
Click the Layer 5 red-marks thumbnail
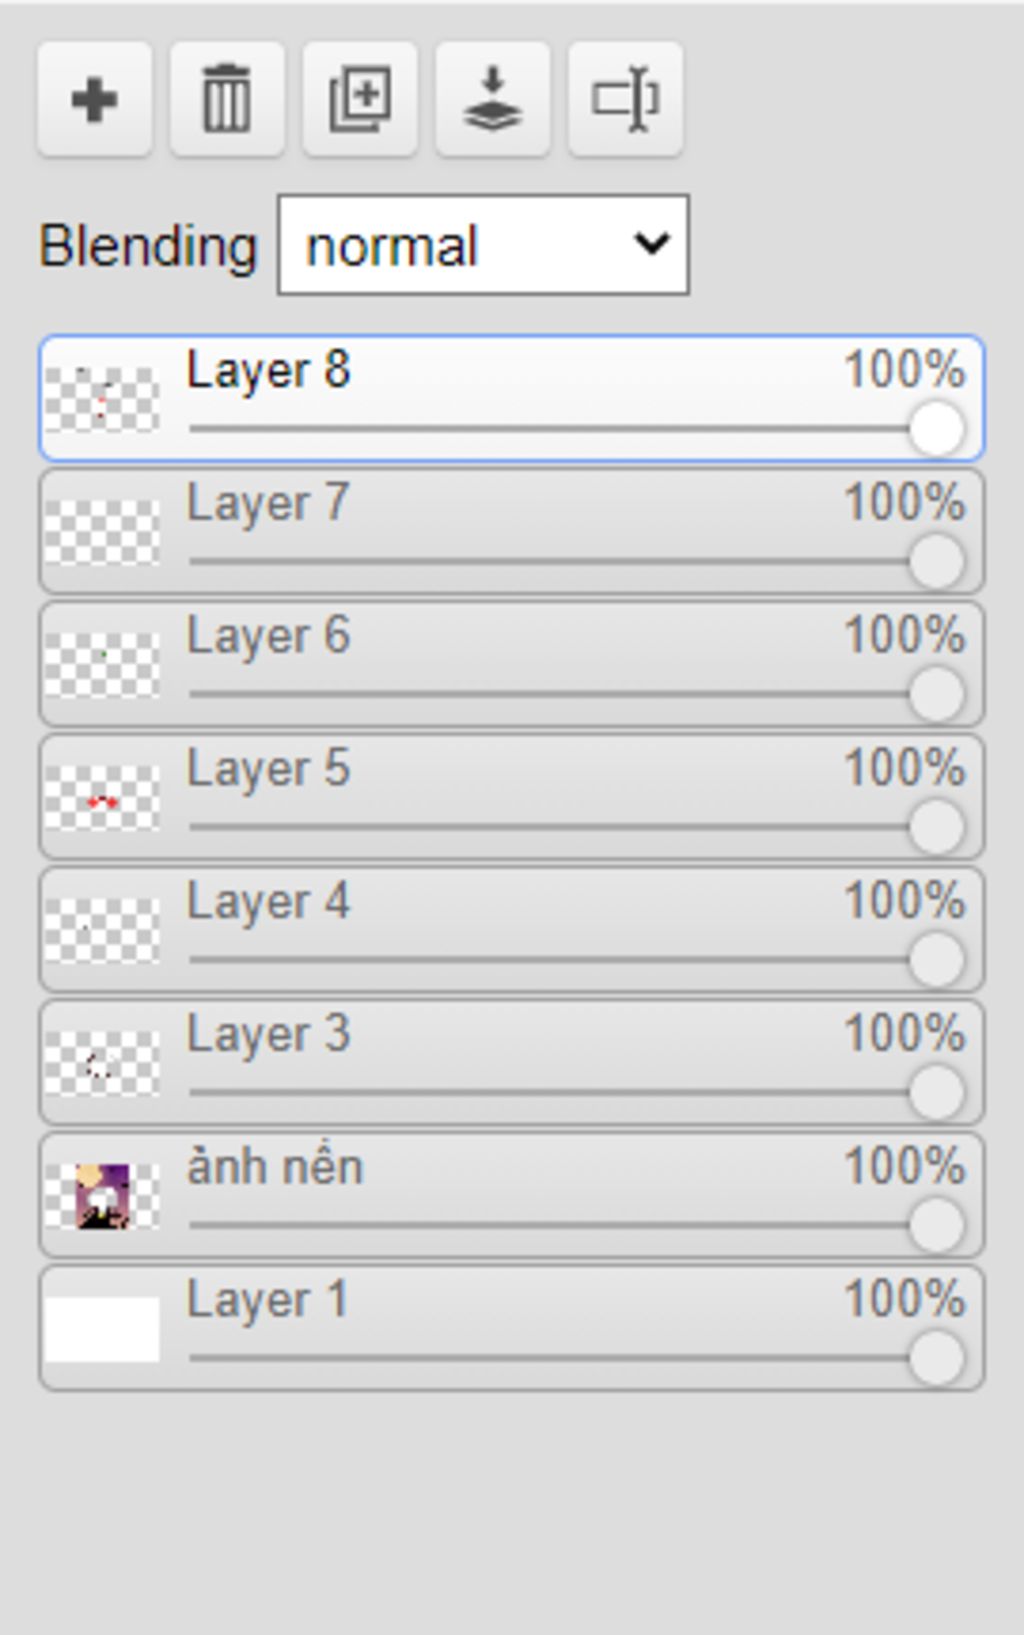click(102, 798)
